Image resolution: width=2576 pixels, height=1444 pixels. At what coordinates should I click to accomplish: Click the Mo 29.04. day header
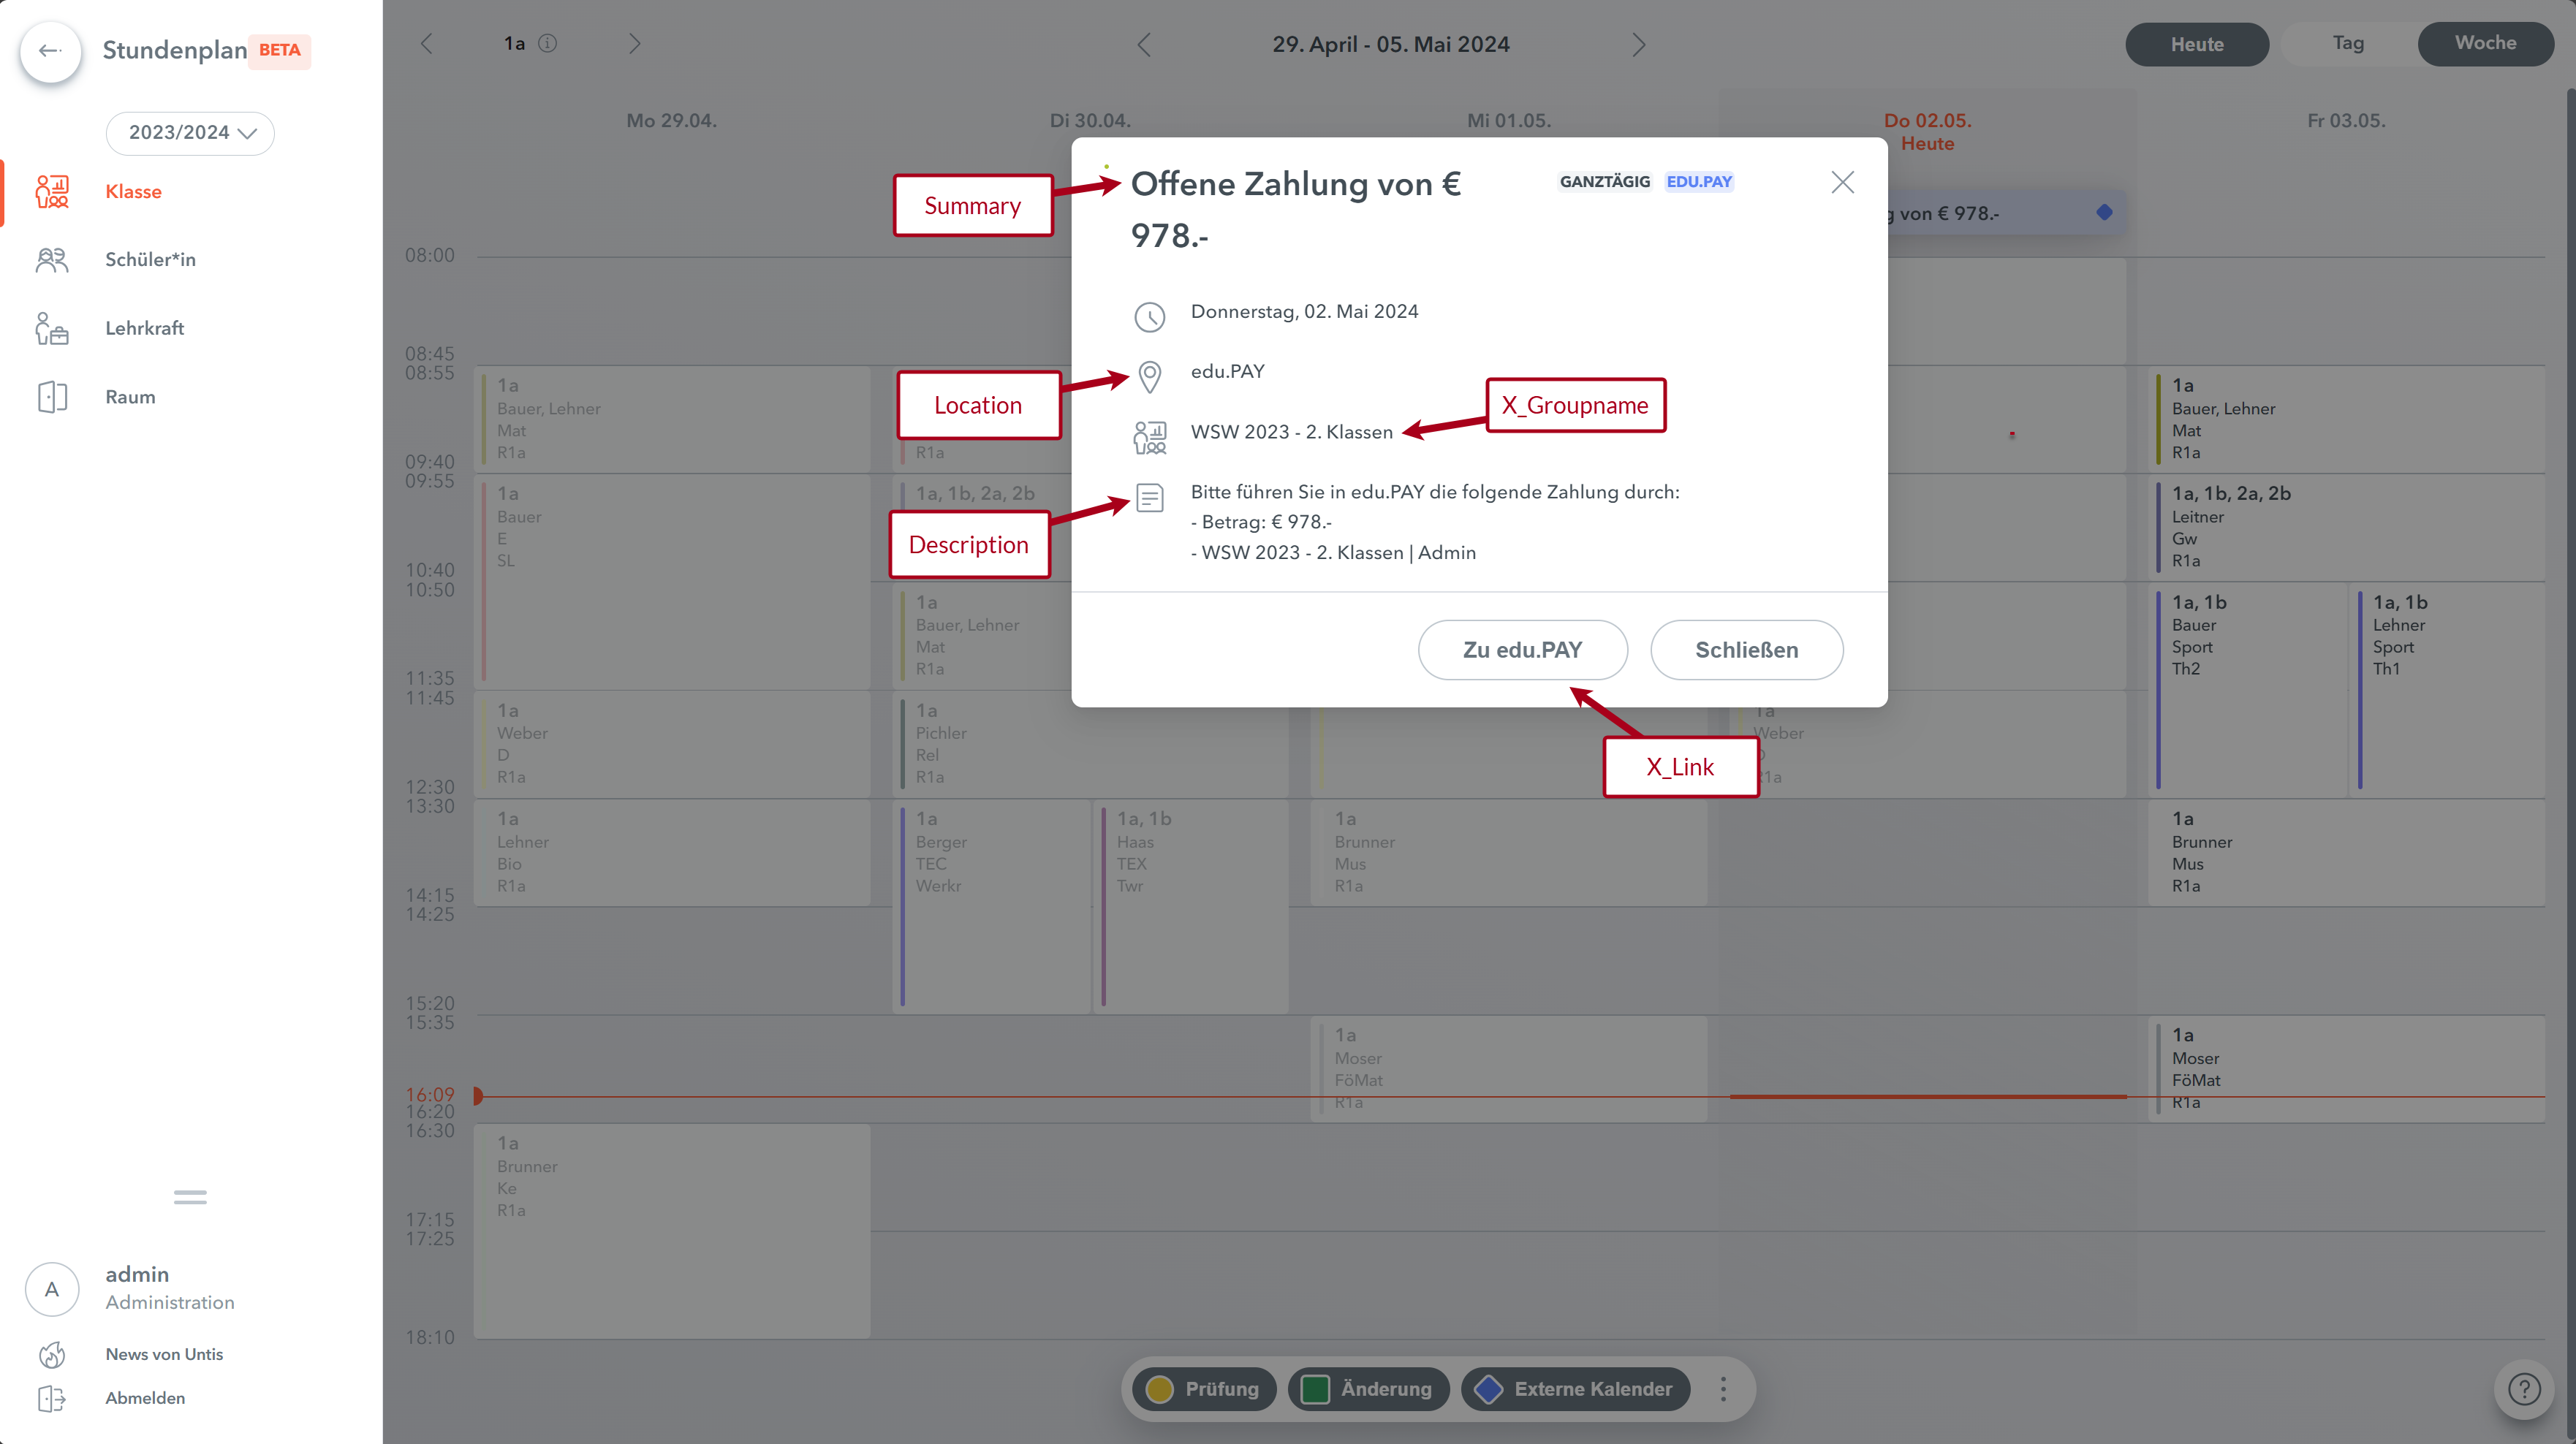[671, 120]
